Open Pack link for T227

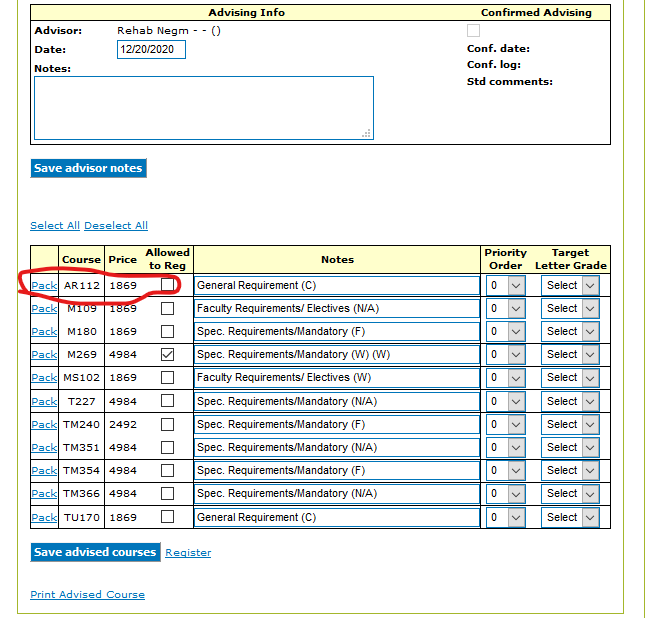[x=44, y=402]
